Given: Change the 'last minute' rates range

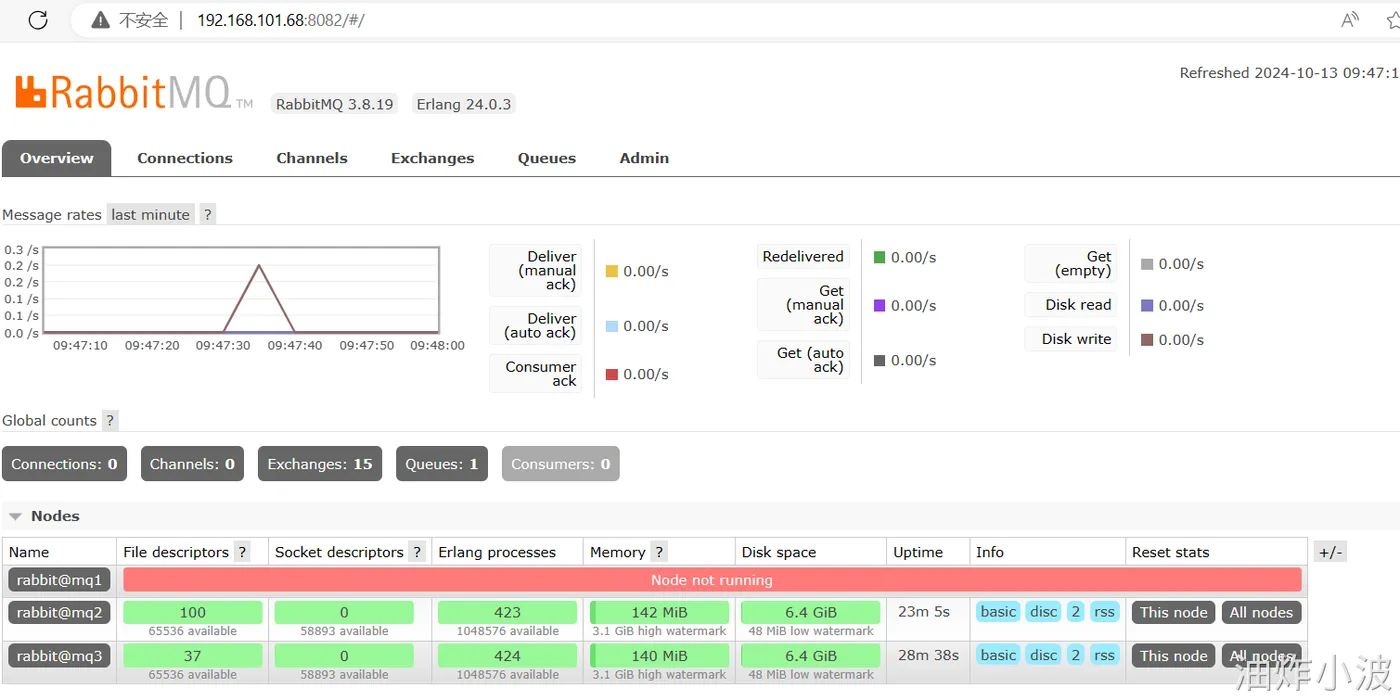Looking at the screenshot, I should [150, 214].
